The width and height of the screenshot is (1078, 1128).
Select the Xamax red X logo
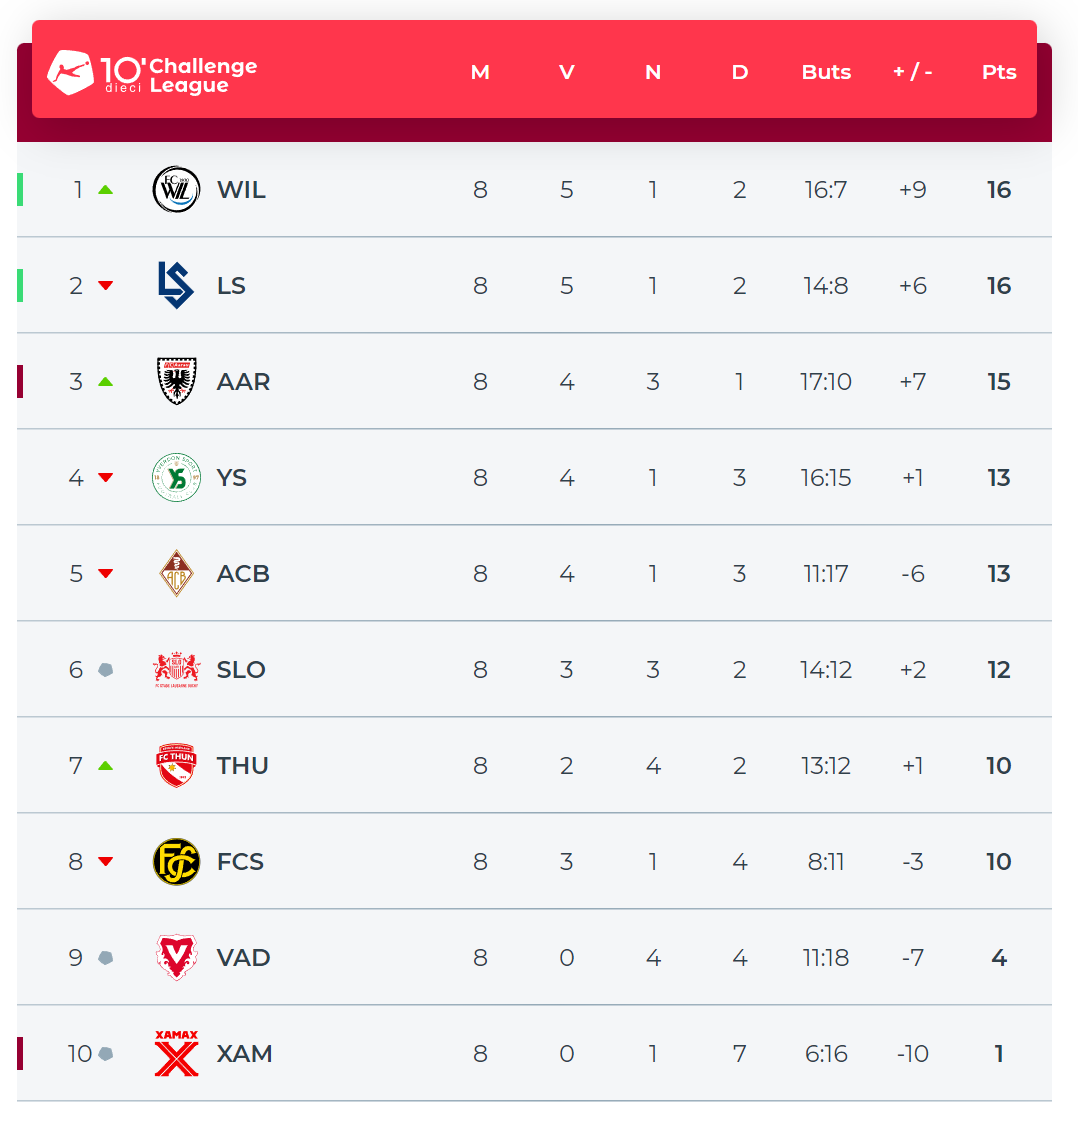[x=176, y=1053]
